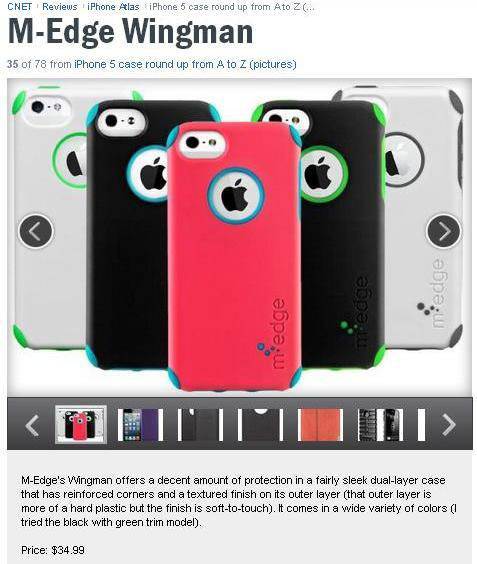Click the pink Wingman case in the main image
Screen dimensions: 477x564
(x=234, y=256)
